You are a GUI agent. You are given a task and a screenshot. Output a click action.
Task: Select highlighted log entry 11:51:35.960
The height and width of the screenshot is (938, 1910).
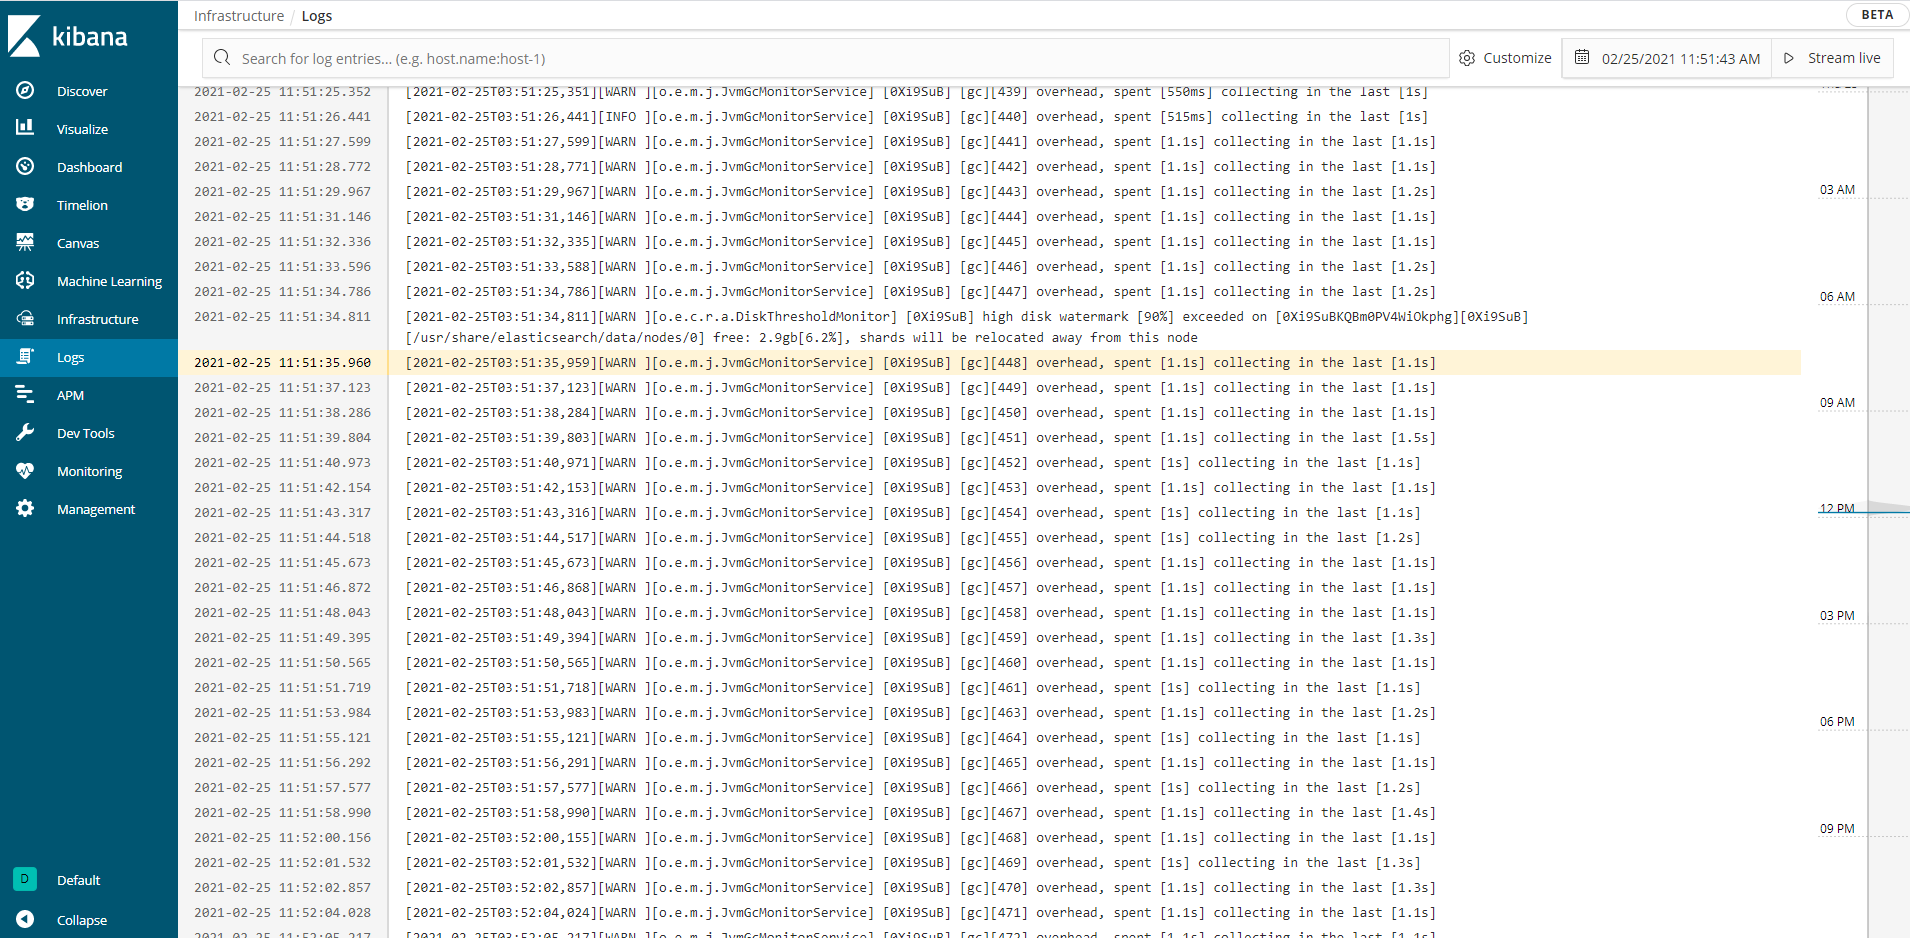(990, 363)
